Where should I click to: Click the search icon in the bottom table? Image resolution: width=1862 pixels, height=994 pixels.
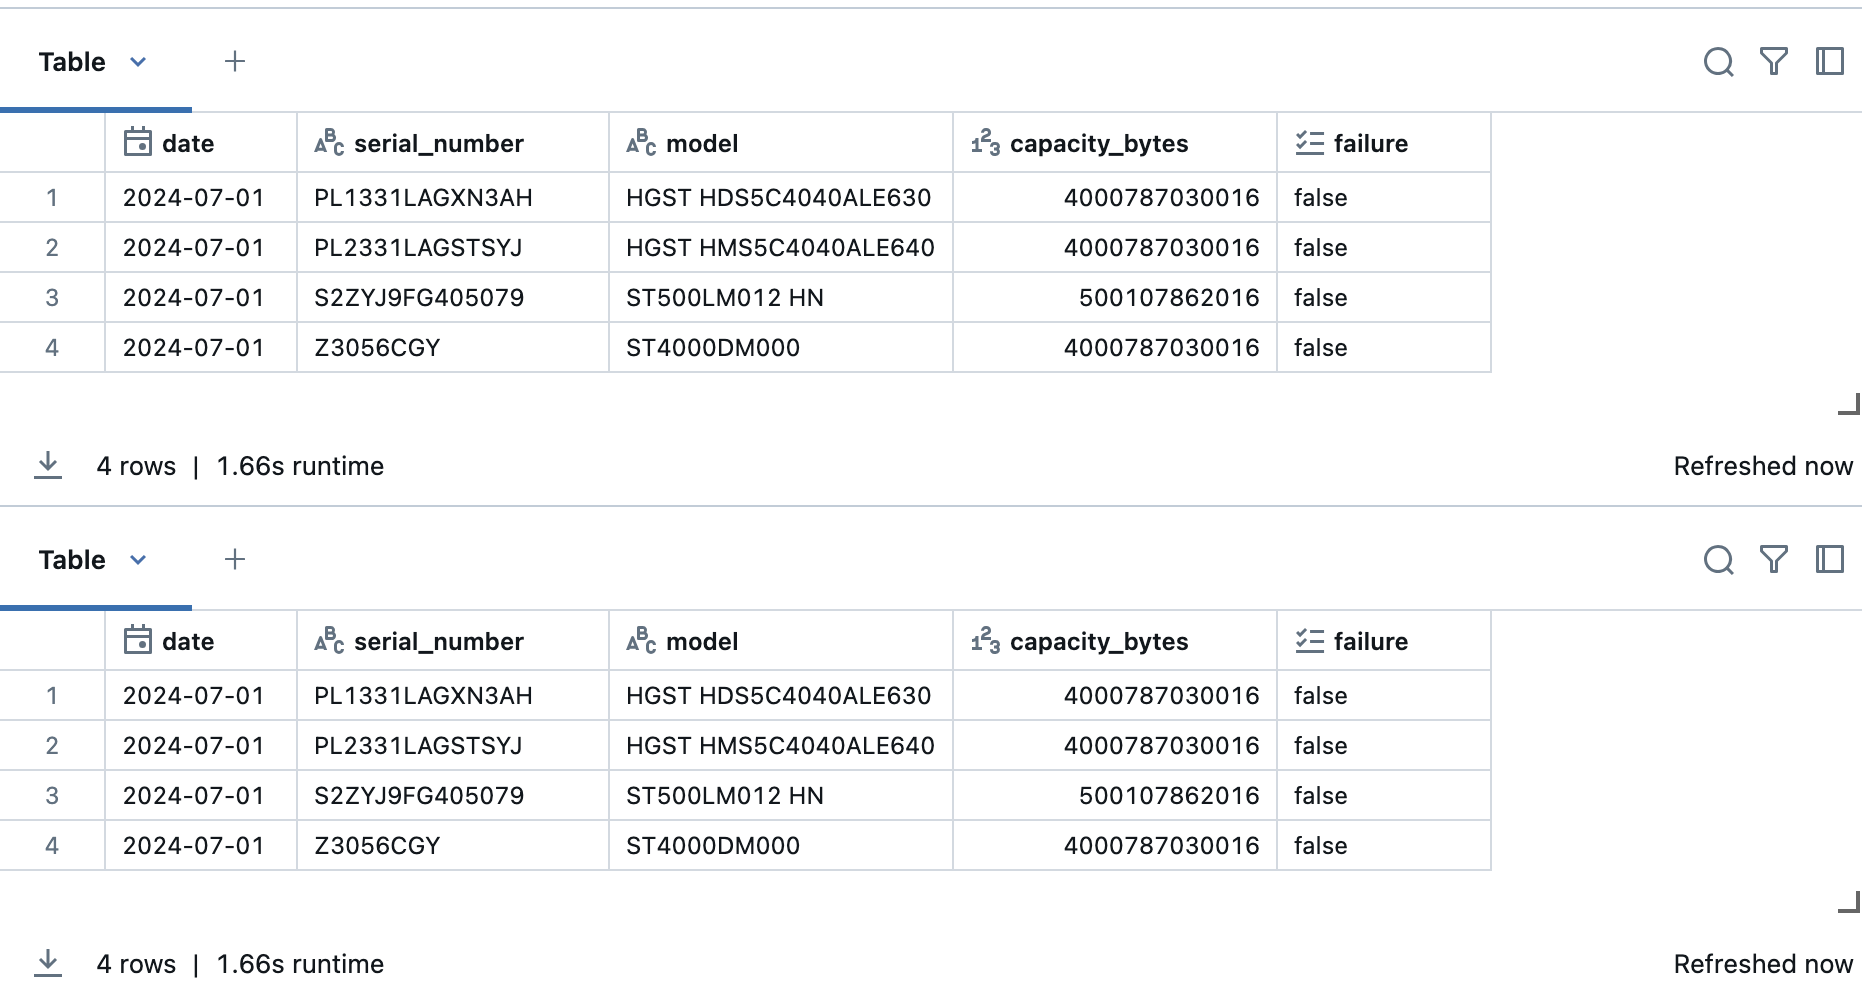(x=1718, y=560)
